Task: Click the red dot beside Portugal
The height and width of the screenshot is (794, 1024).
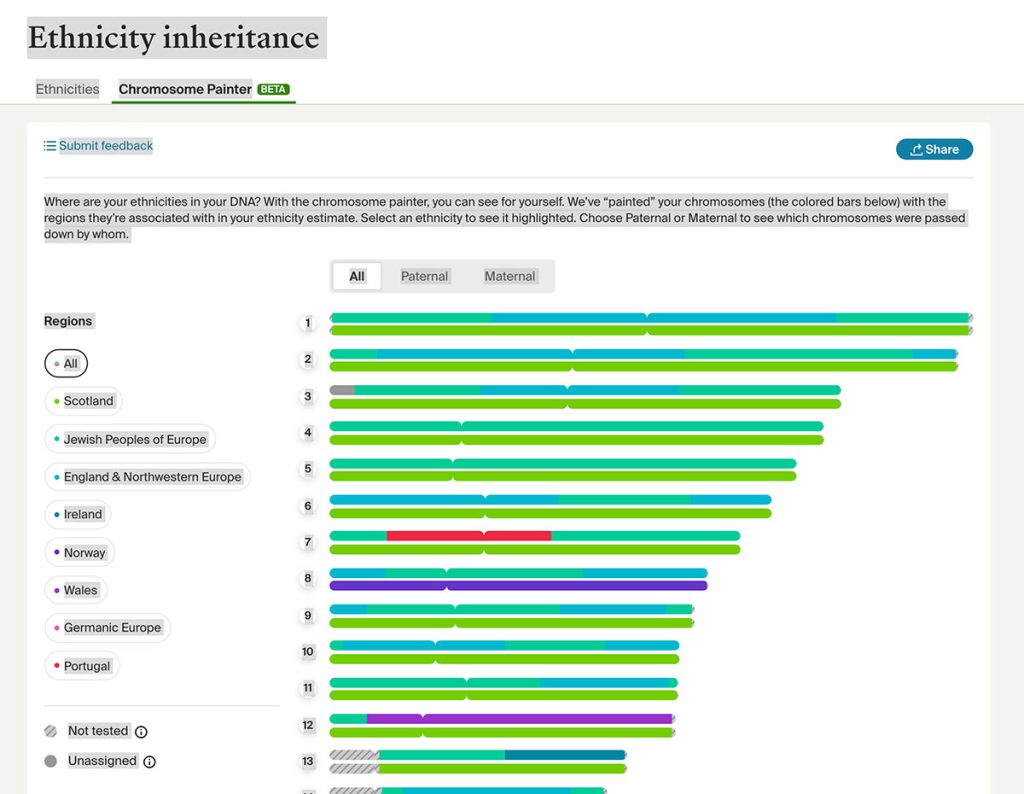Action: coord(57,665)
